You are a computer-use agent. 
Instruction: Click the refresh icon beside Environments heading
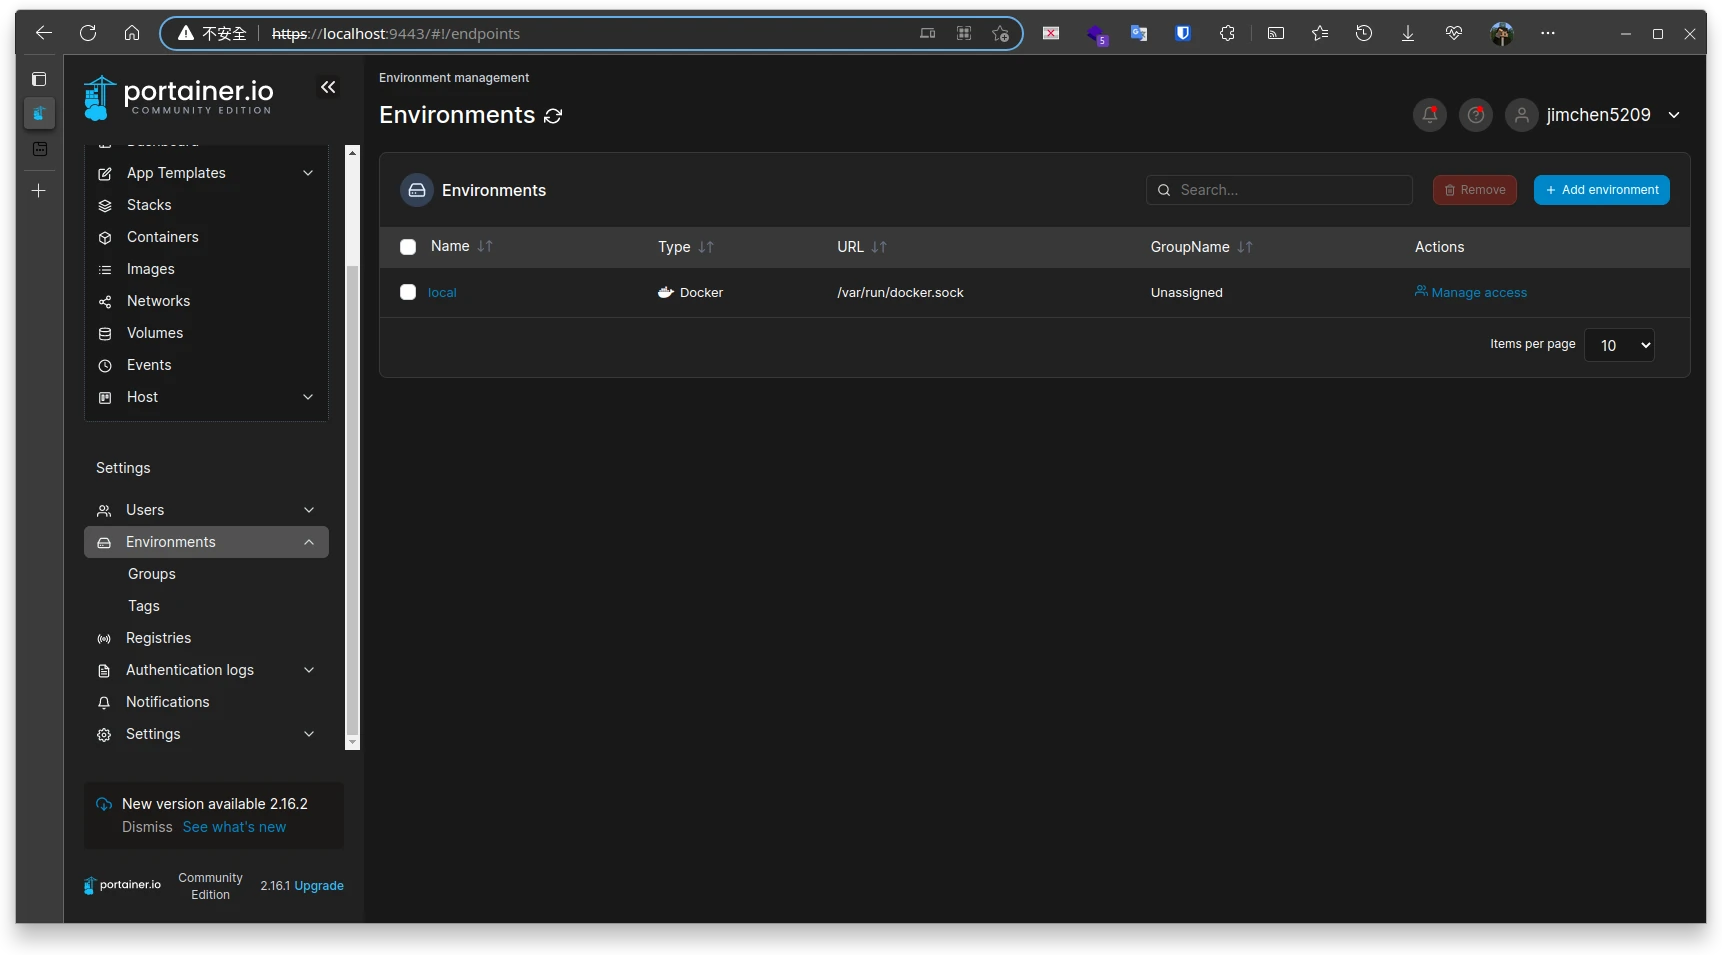(553, 116)
